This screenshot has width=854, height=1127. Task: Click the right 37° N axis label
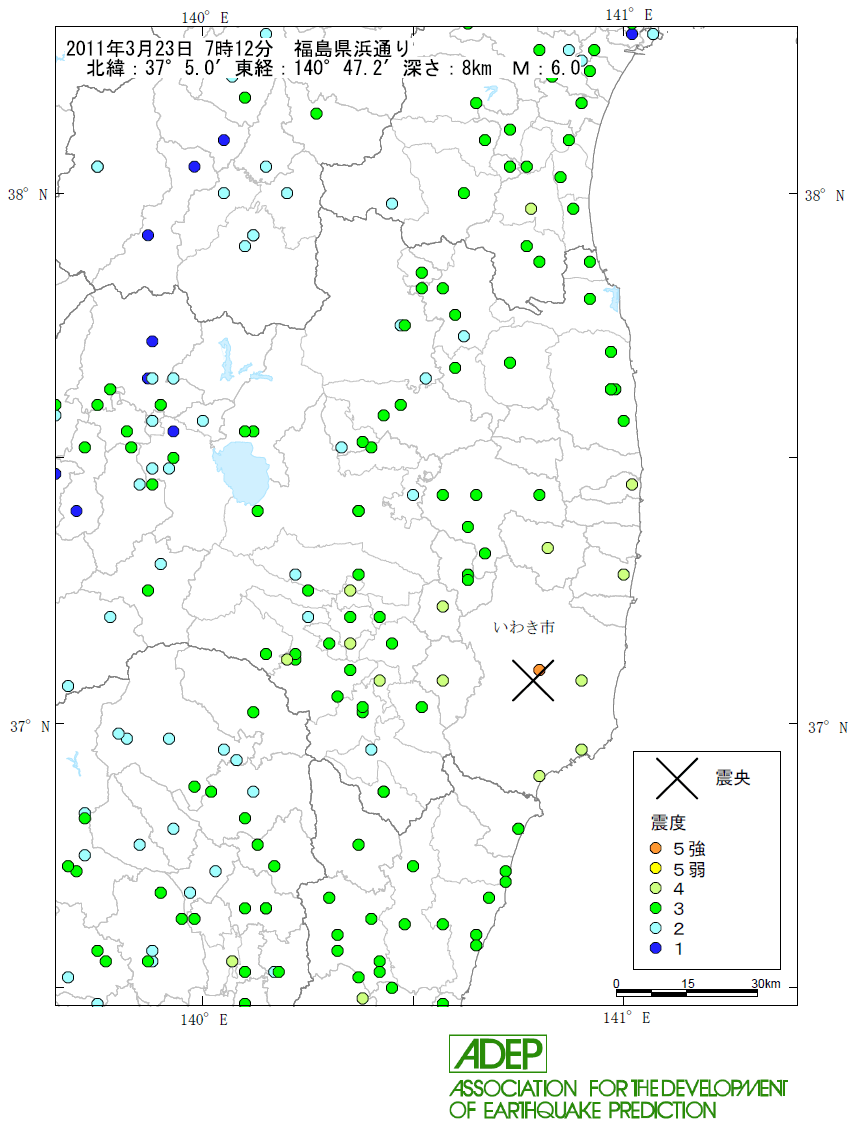[x=827, y=727]
